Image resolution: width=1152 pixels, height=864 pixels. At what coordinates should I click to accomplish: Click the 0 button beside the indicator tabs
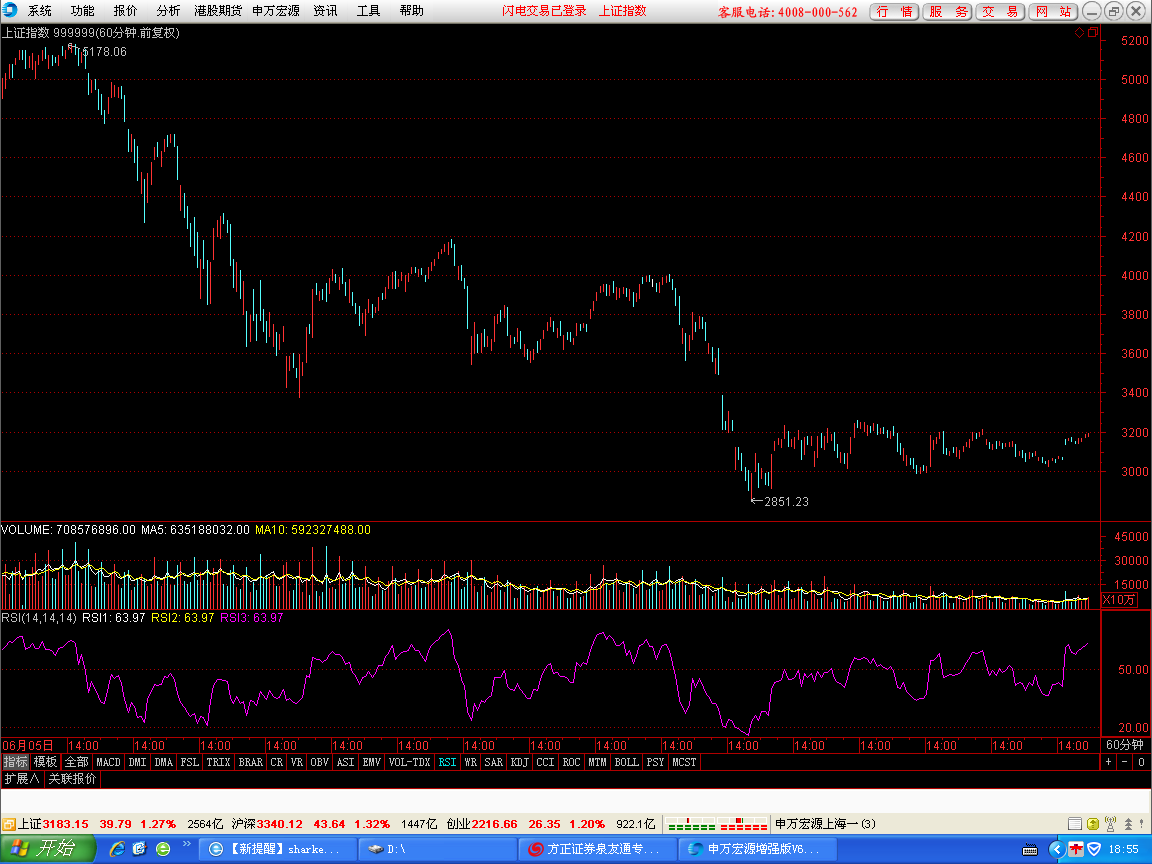[x=1141, y=762]
